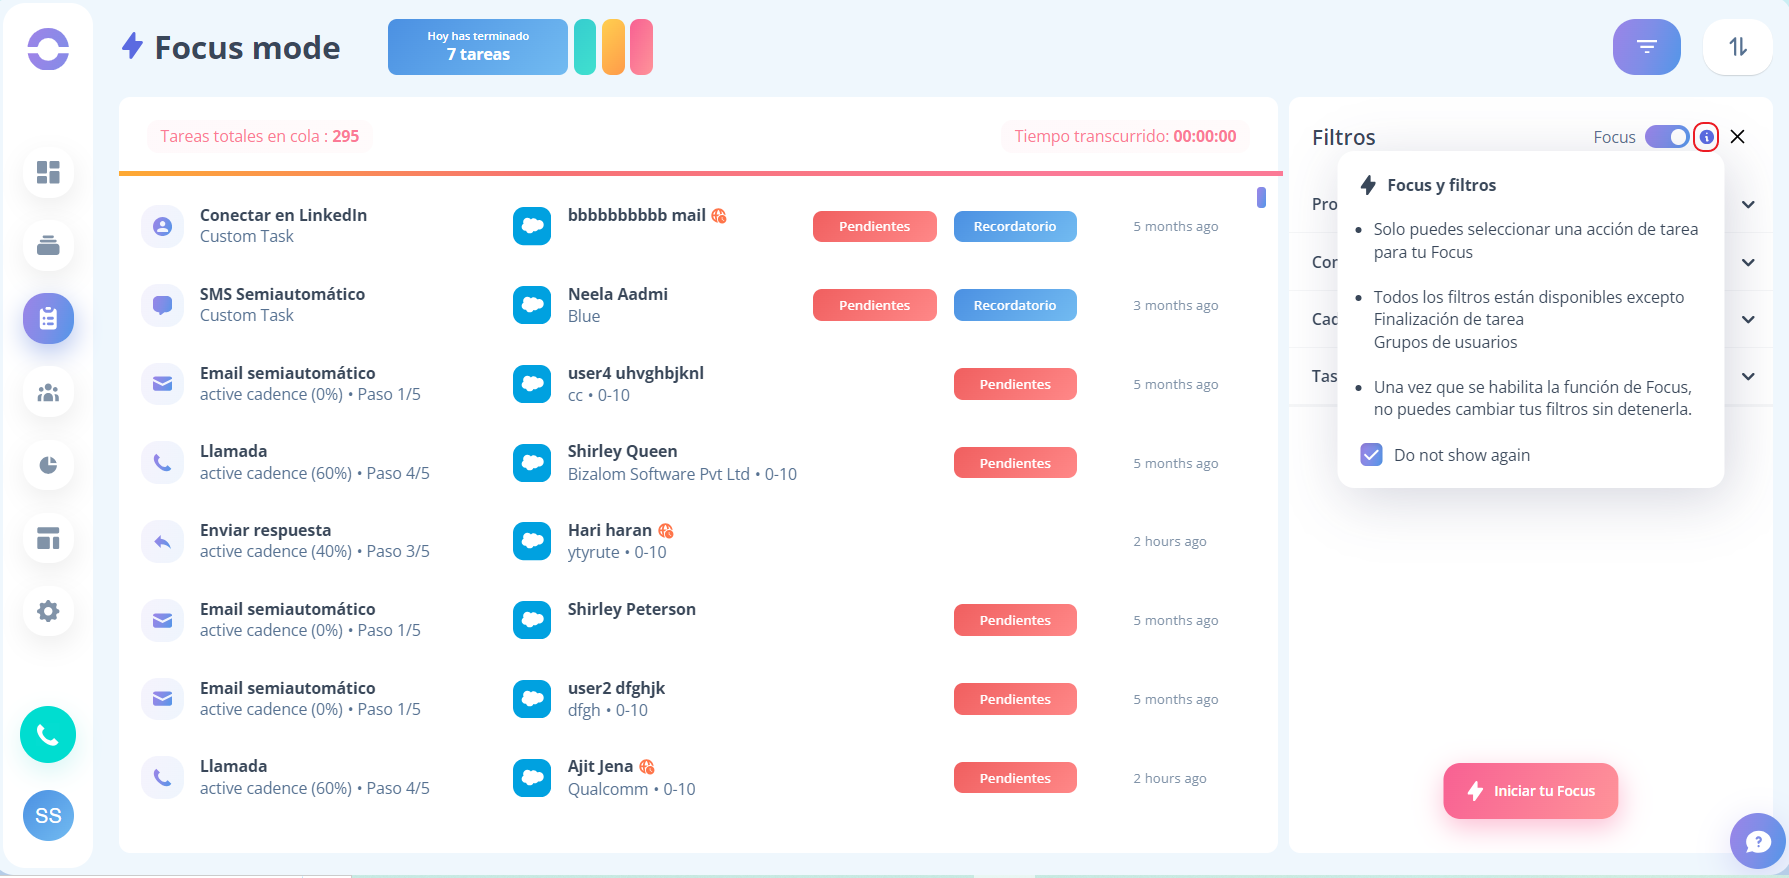The height and width of the screenshot is (878, 1789).
Task: Click the Conectar en LinkedIn task icon
Action: pyautogui.click(x=162, y=226)
